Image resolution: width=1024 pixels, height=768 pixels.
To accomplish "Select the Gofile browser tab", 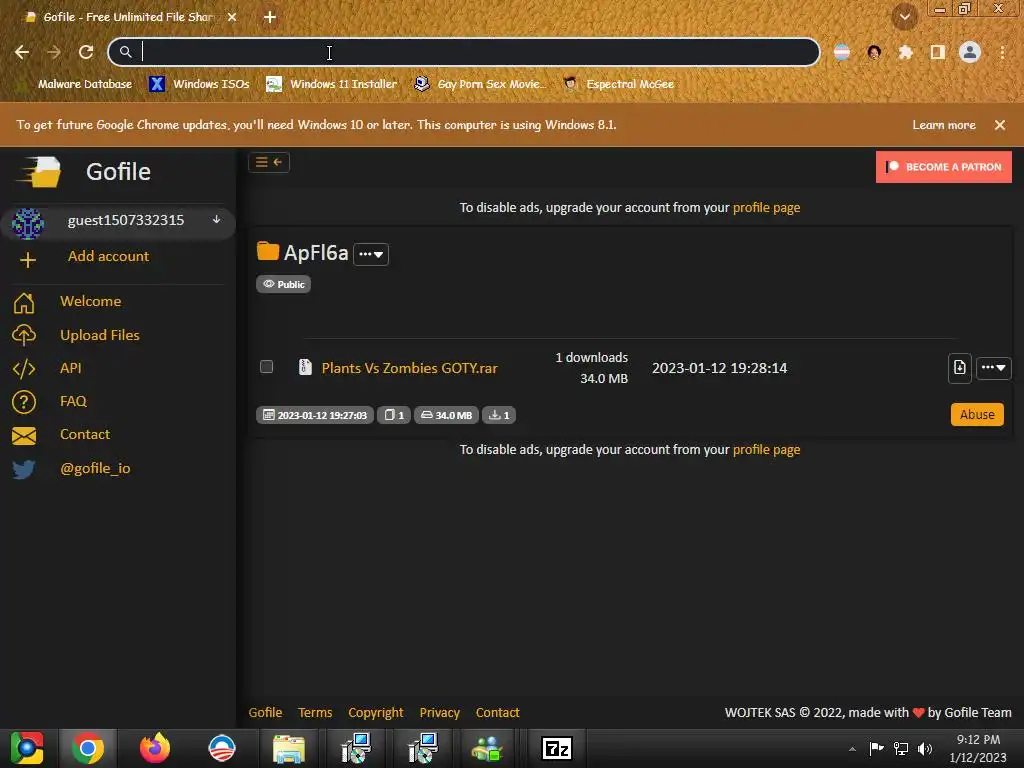I will [x=129, y=17].
